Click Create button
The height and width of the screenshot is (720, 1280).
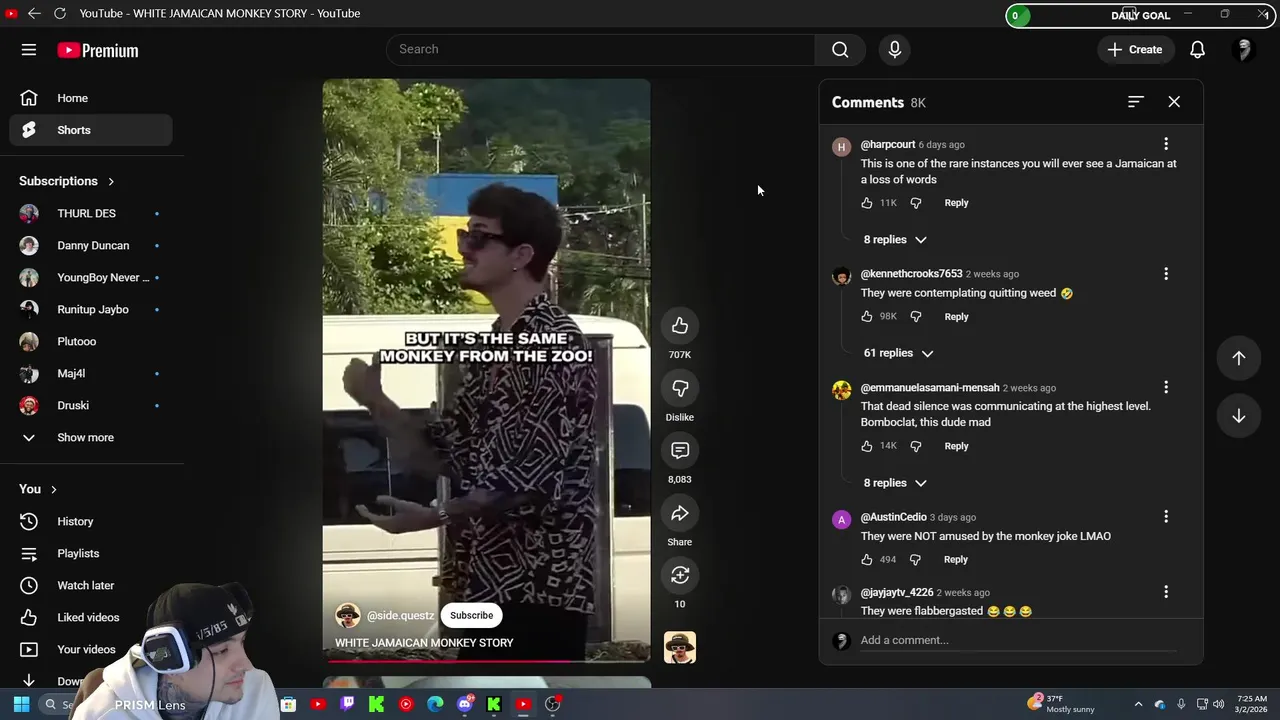pos(1135,49)
